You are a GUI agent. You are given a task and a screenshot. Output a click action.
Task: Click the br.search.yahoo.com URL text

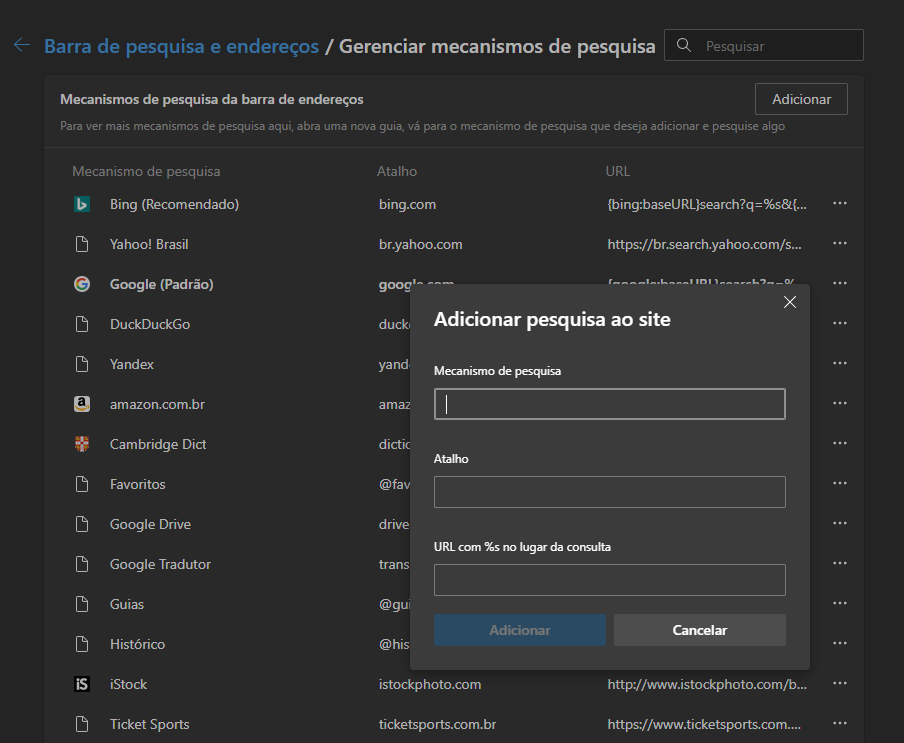tap(704, 244)
